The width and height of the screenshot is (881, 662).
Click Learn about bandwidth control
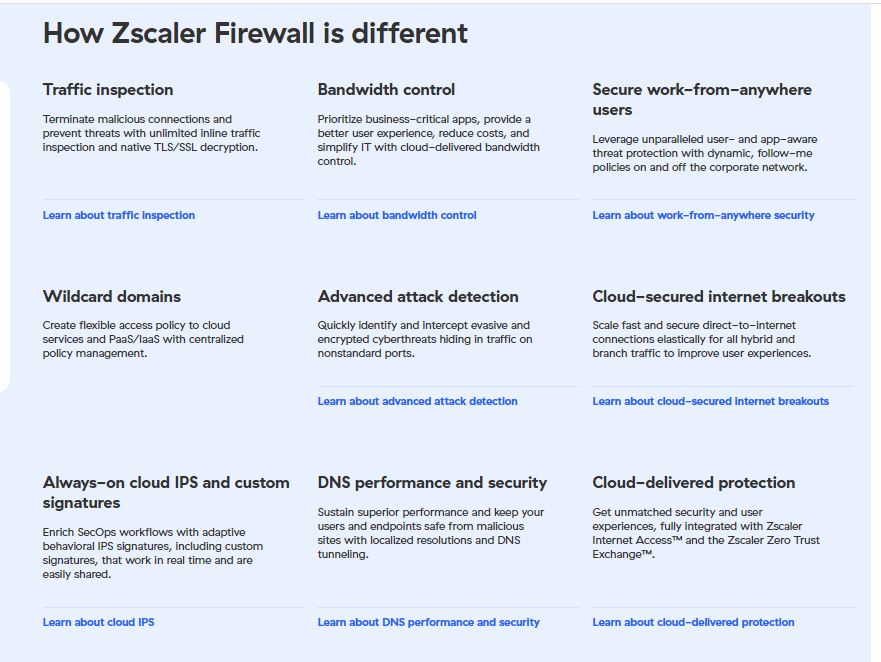coord(396,215)
